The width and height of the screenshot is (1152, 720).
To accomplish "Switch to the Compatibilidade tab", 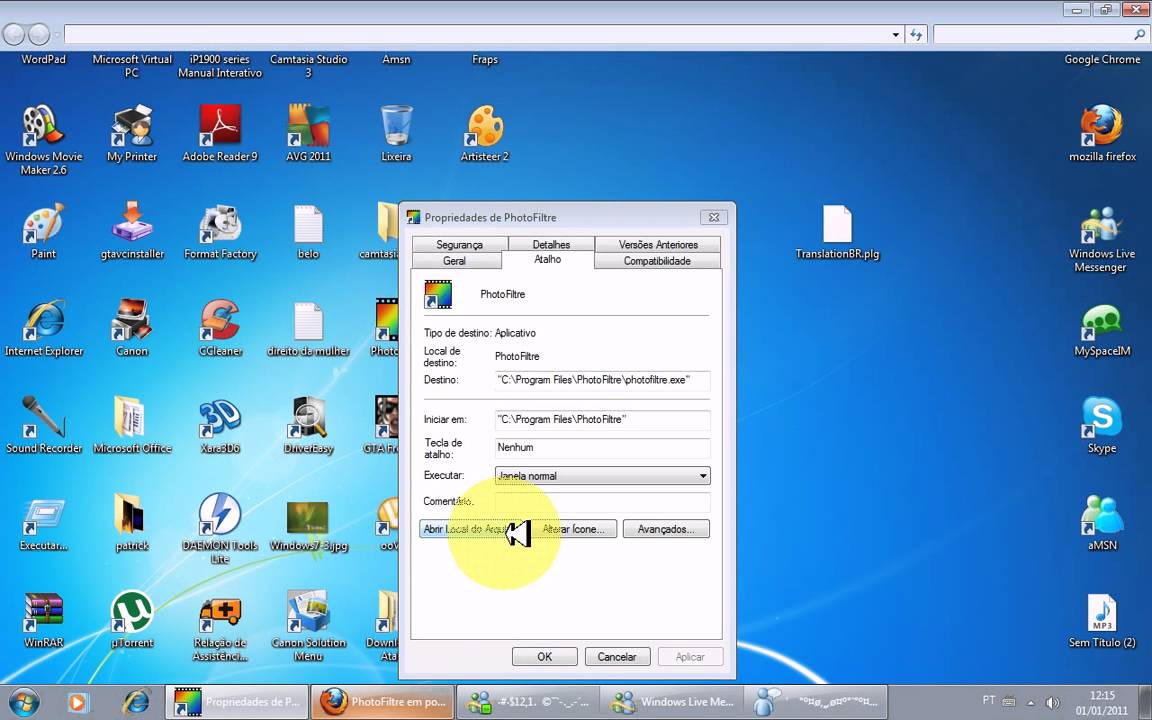I will tap(657, 261).
